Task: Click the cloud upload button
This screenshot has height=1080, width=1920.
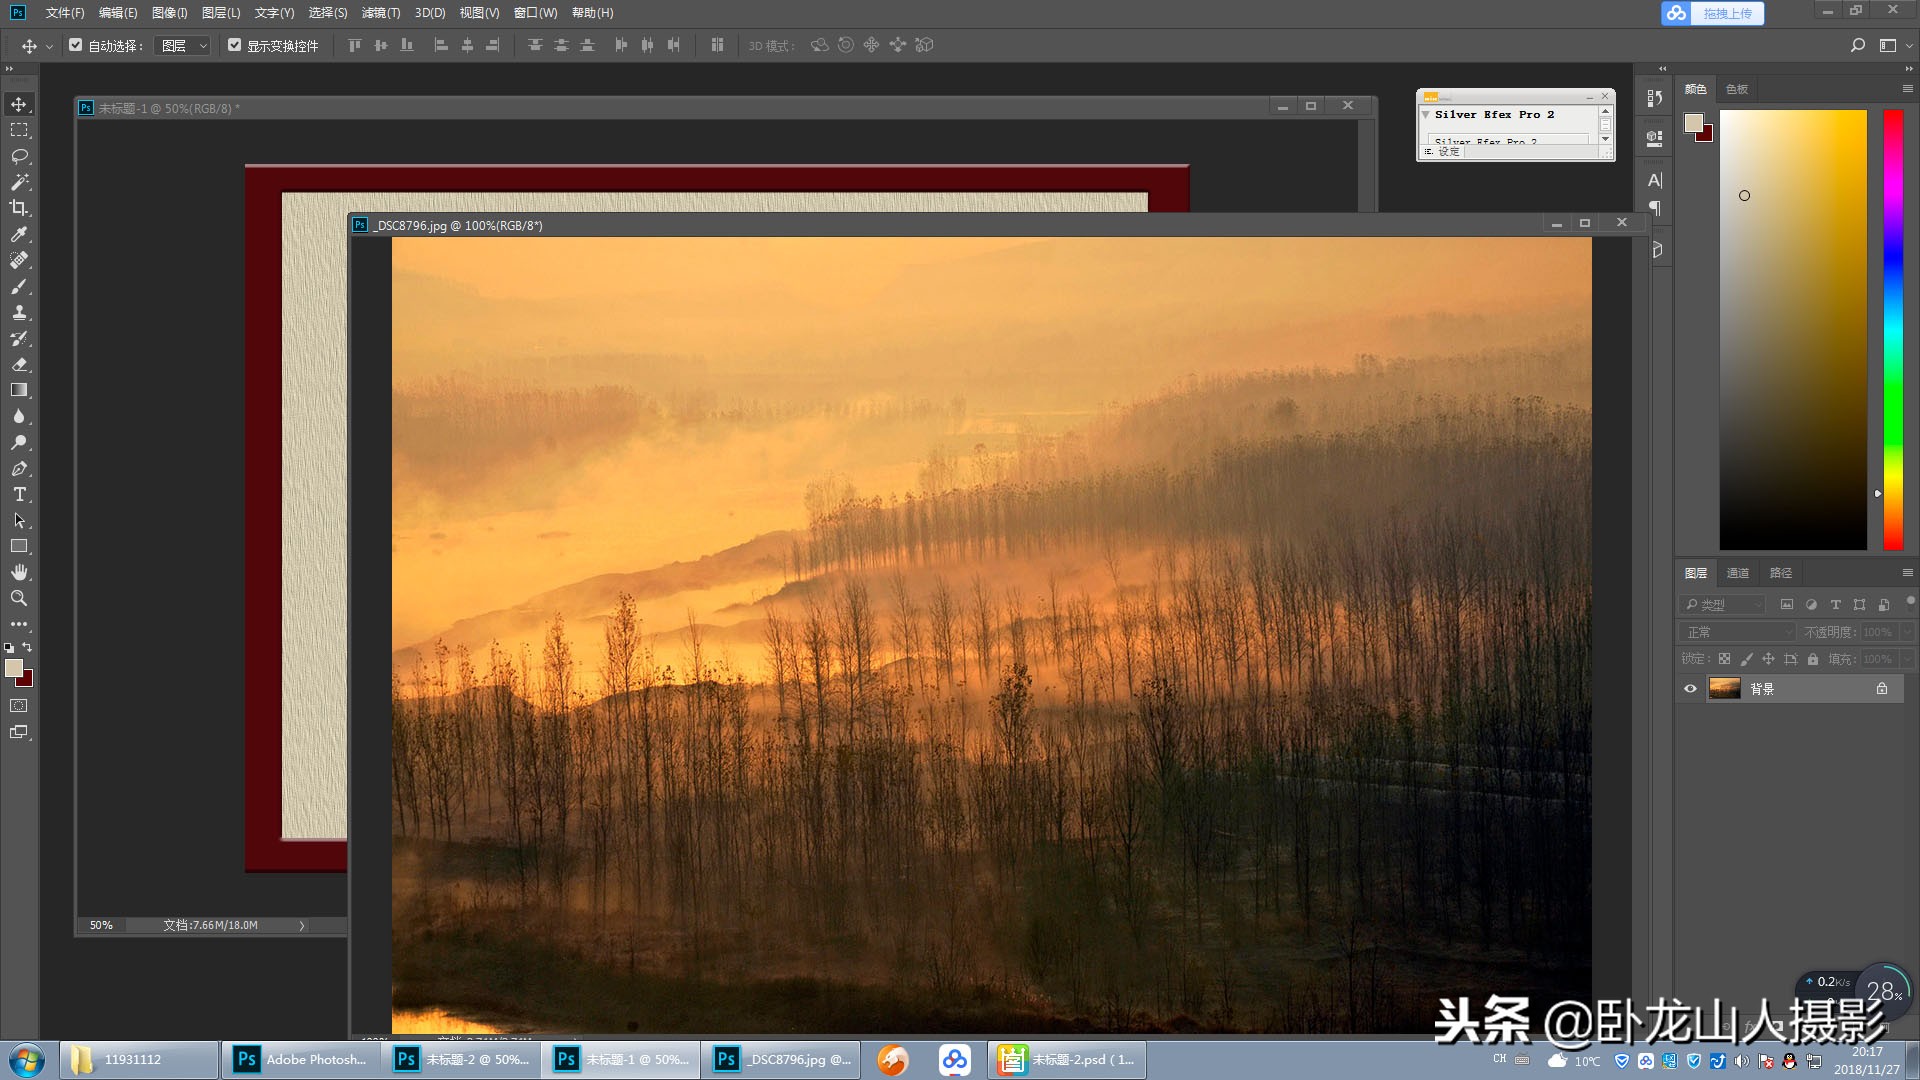Action: (1713, 13)
